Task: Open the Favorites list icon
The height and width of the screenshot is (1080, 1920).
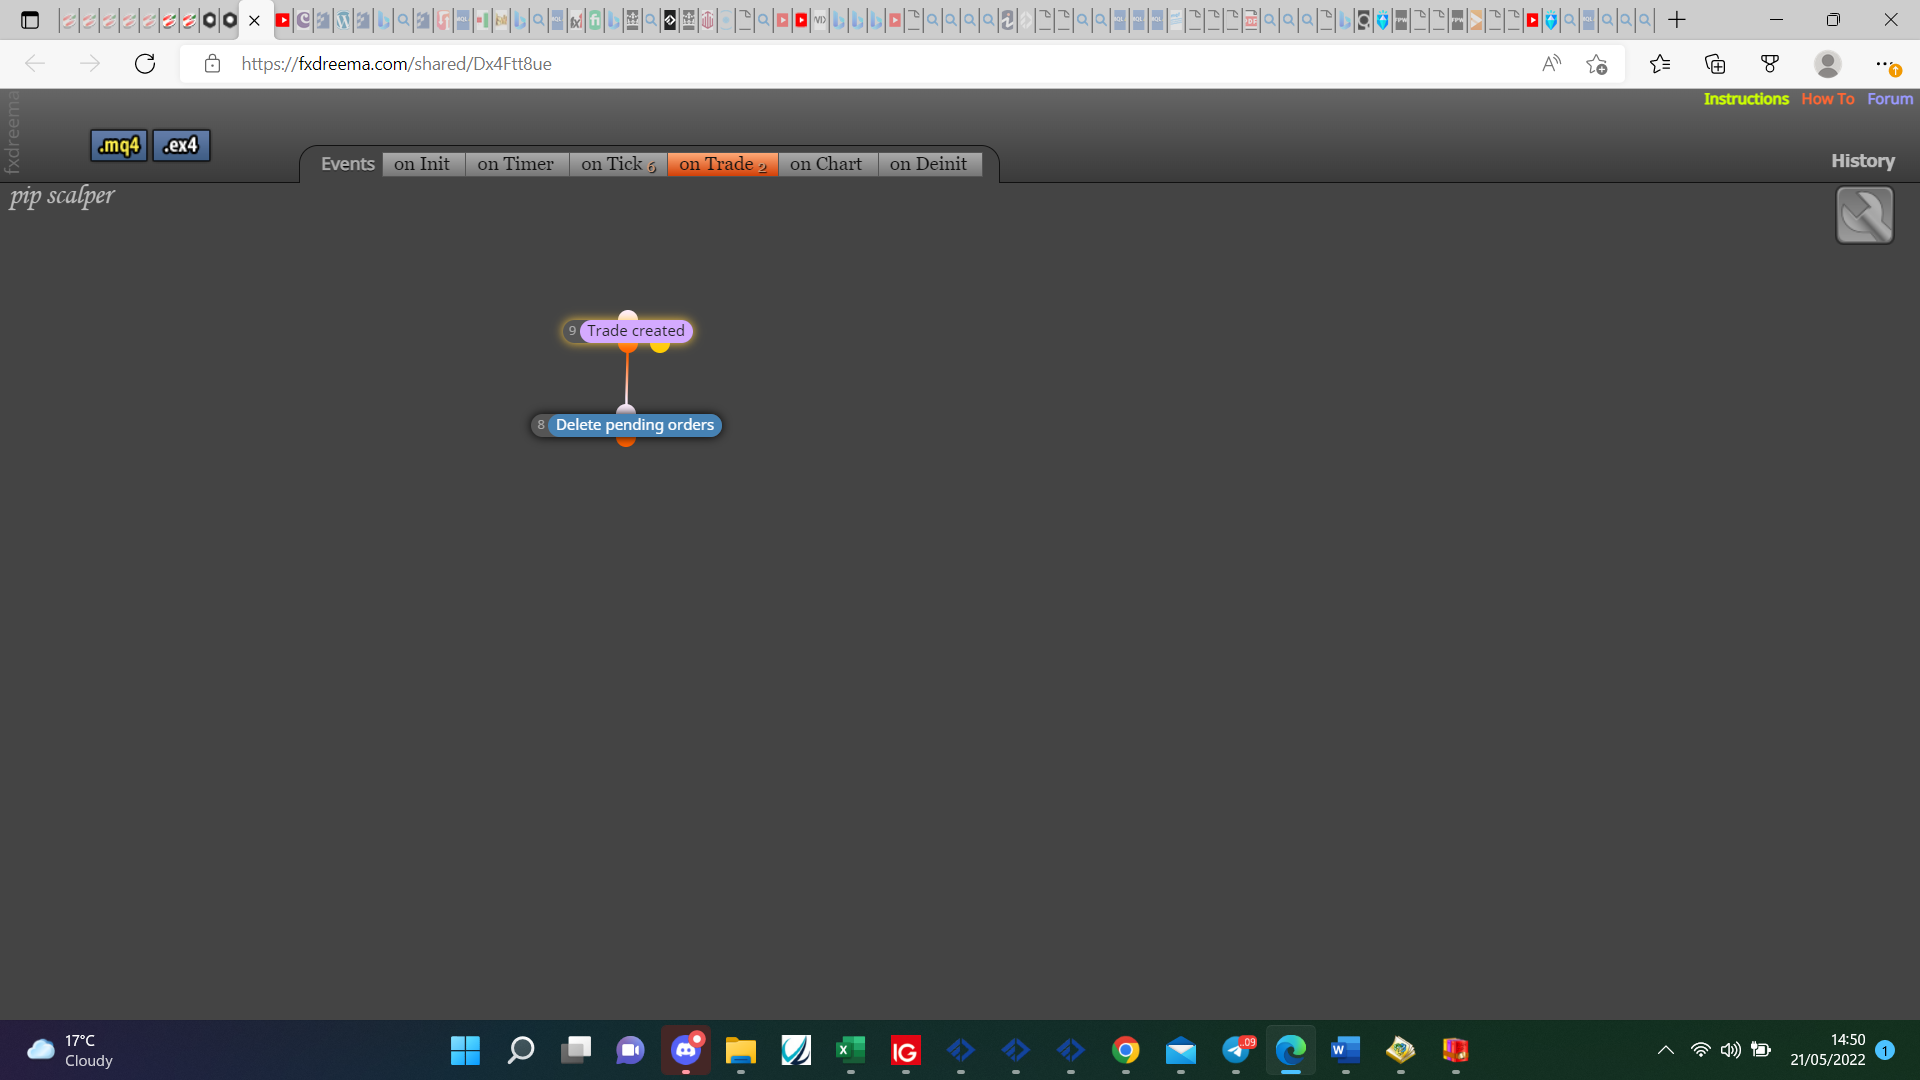Action: click(x=1660, y=64)
